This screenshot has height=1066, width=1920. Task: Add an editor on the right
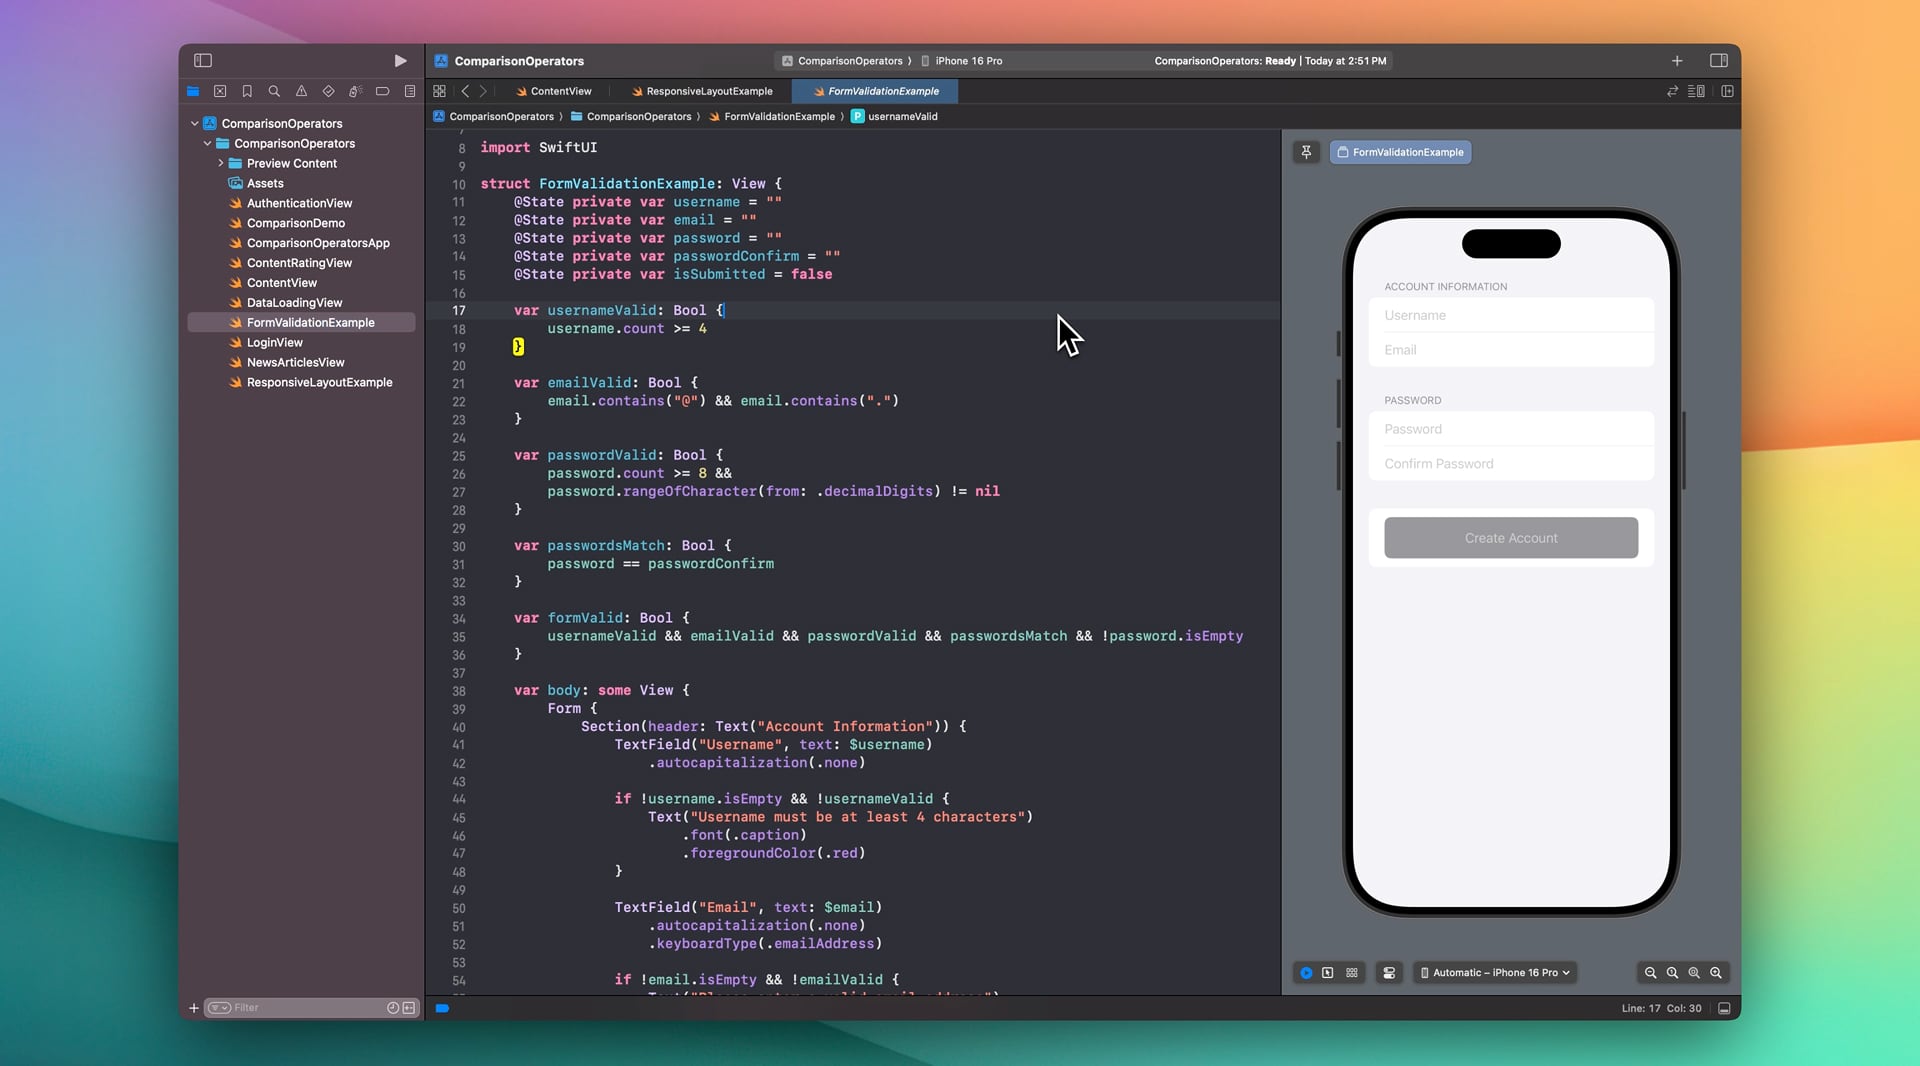[1727, 91]
